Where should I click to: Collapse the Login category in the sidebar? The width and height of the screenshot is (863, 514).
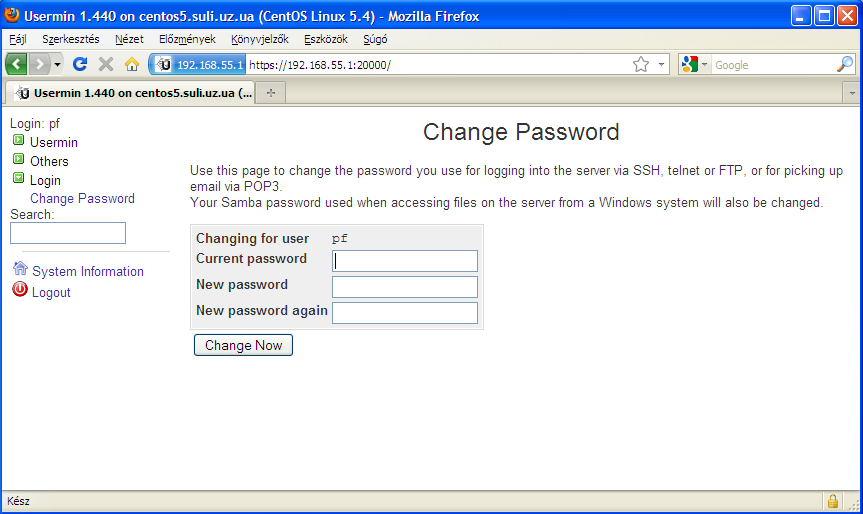[x=18, y=179]
